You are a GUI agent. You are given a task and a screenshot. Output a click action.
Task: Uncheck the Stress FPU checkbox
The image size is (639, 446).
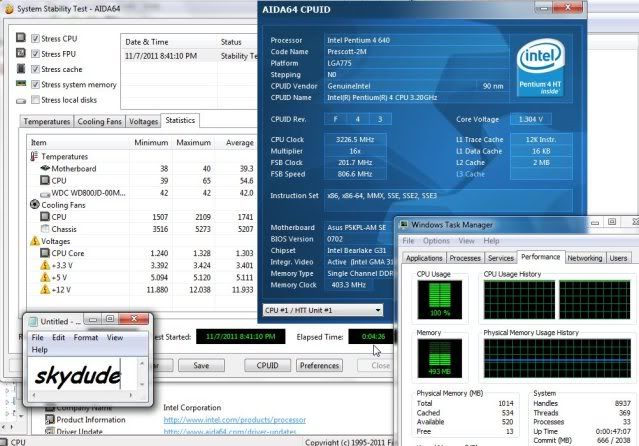[x=35, y=54]
